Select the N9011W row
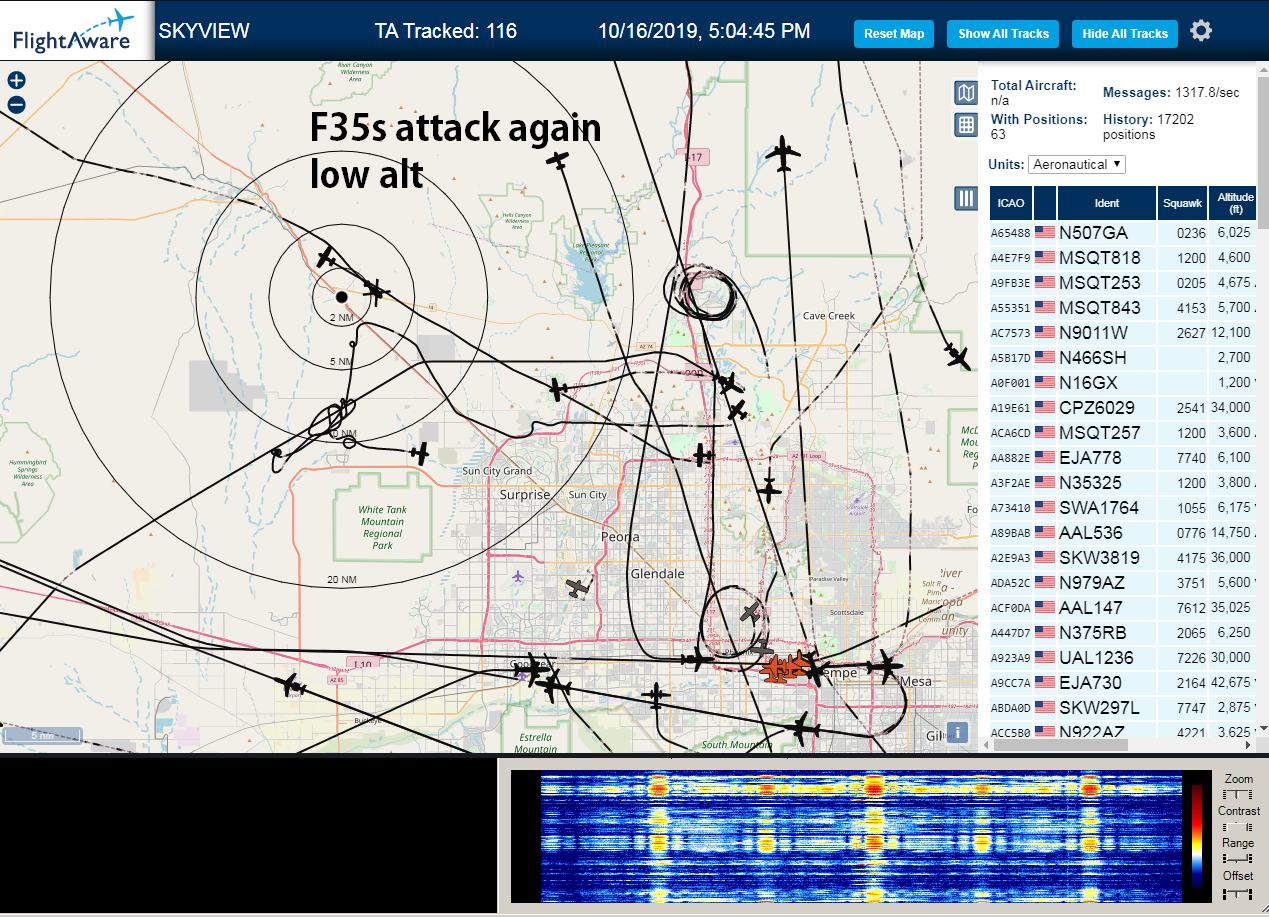The width and height of the screenshot is (1269, 917). (x=1122, y=332)
